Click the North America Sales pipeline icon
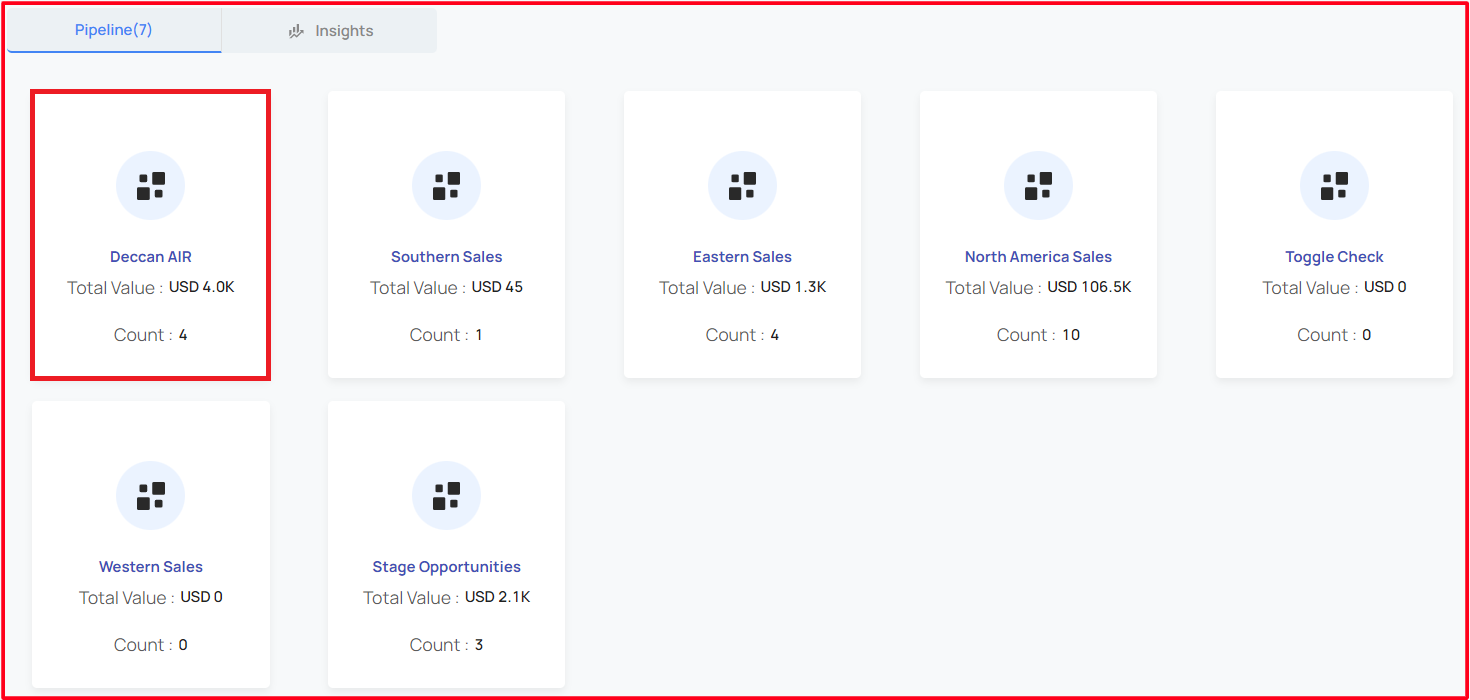The image size is (1470, 700). click(x=1039, y=186)
